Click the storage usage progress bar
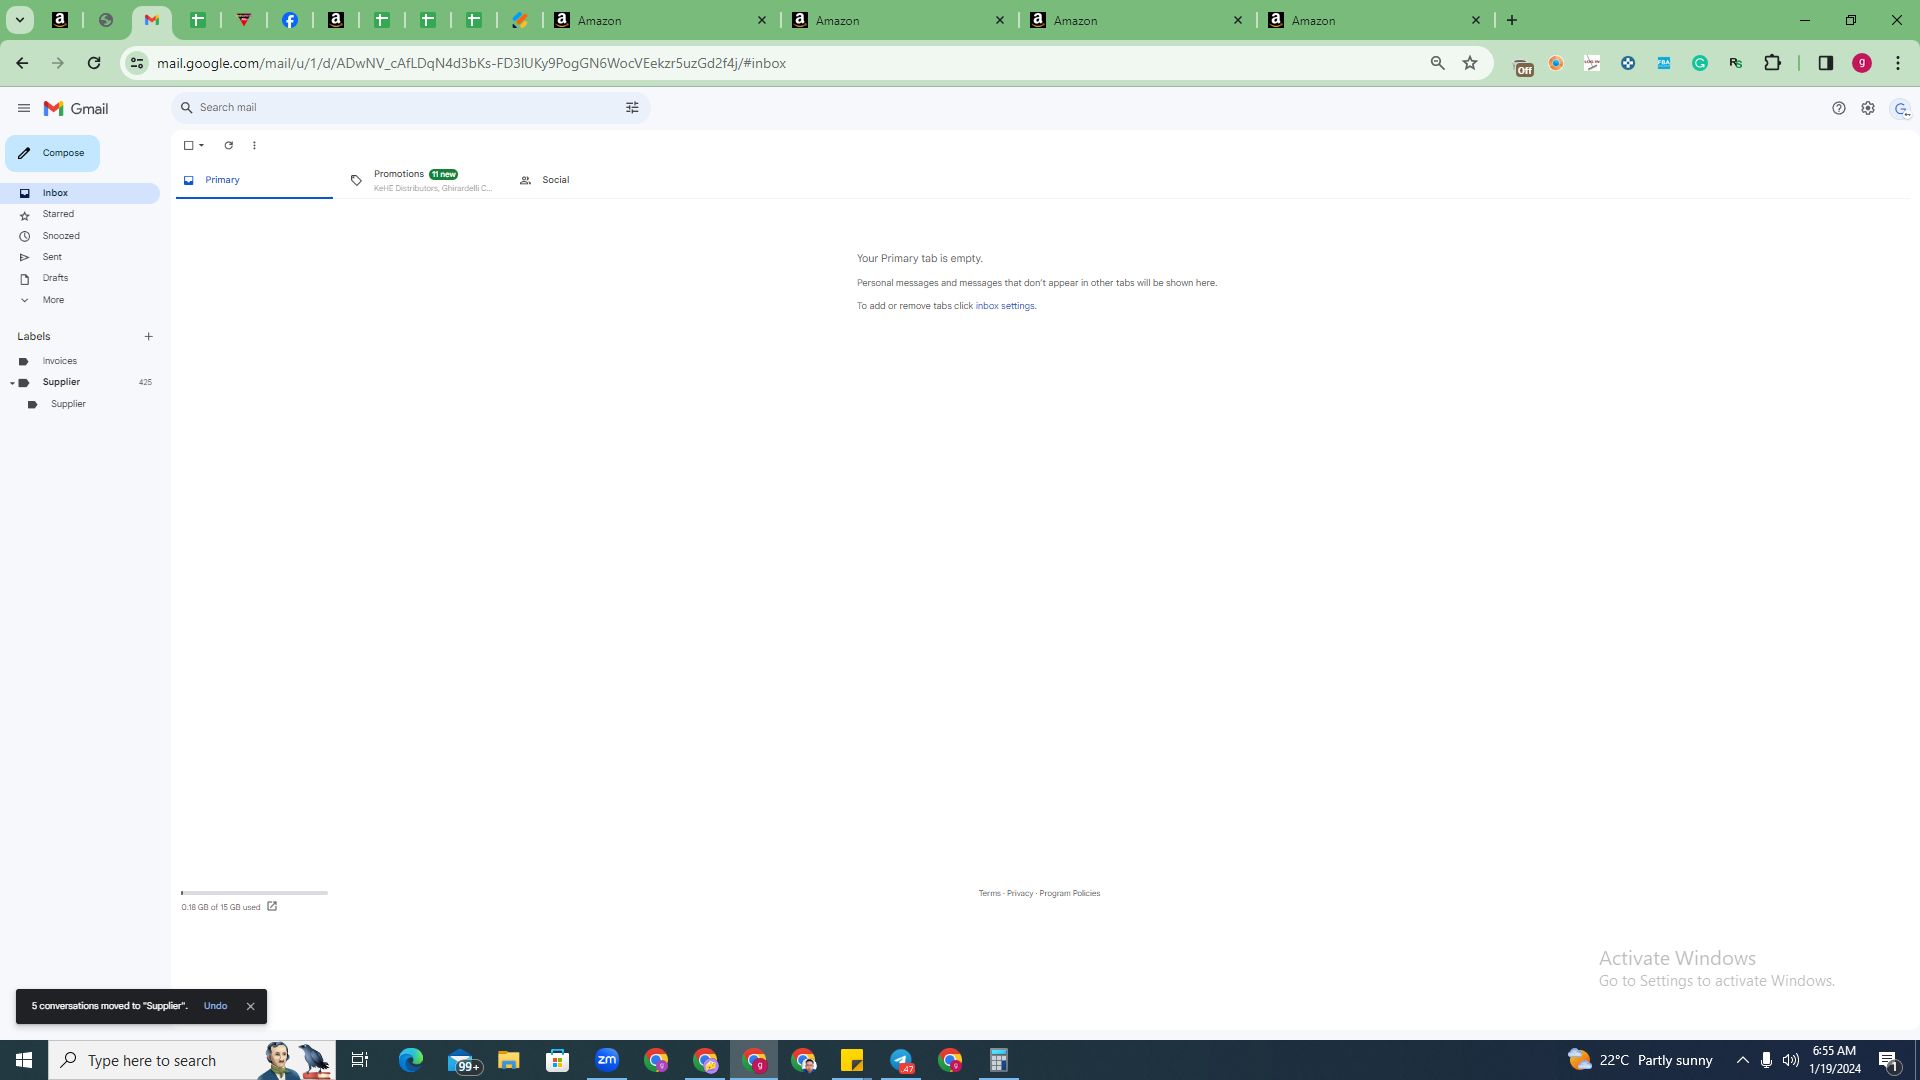The width and height of the screenshot is (1920, 1080). pyautogui.click(x=254, y=893)
